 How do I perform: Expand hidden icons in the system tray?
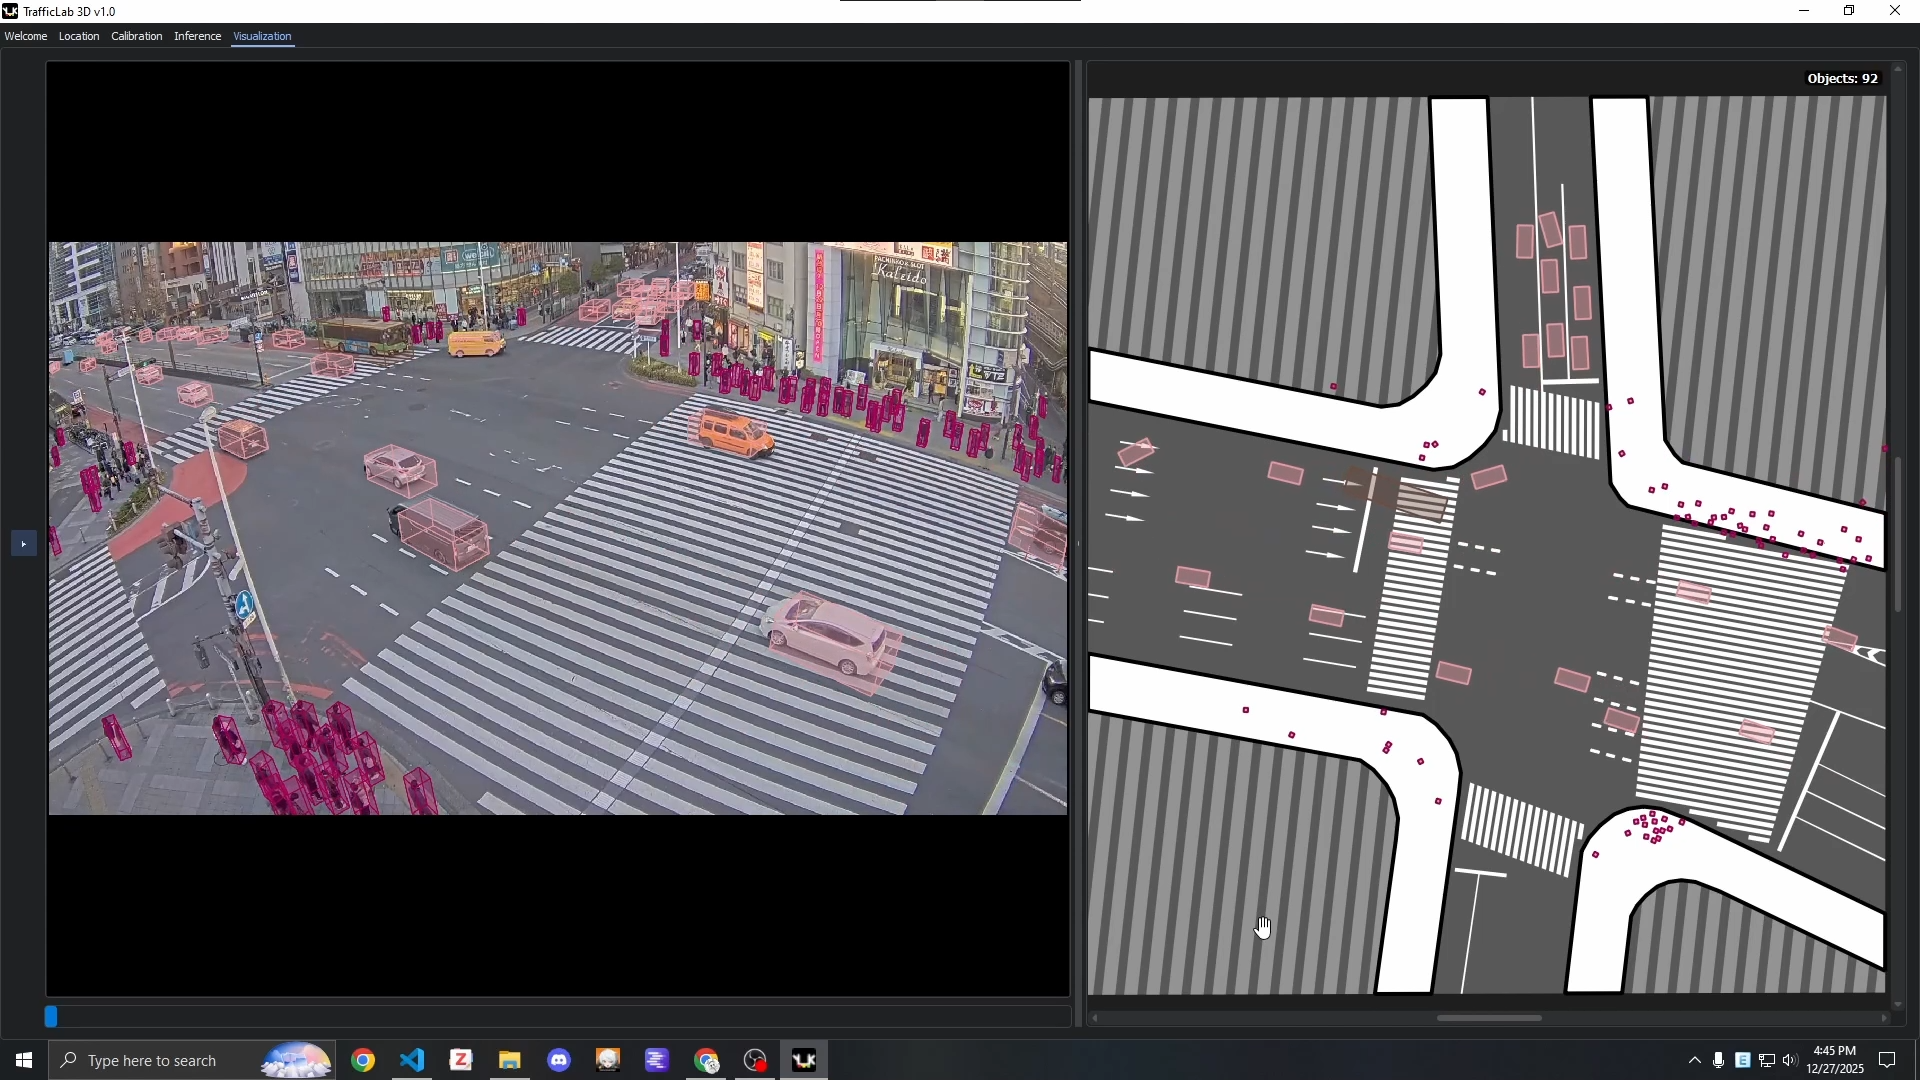(1695, 1062)
